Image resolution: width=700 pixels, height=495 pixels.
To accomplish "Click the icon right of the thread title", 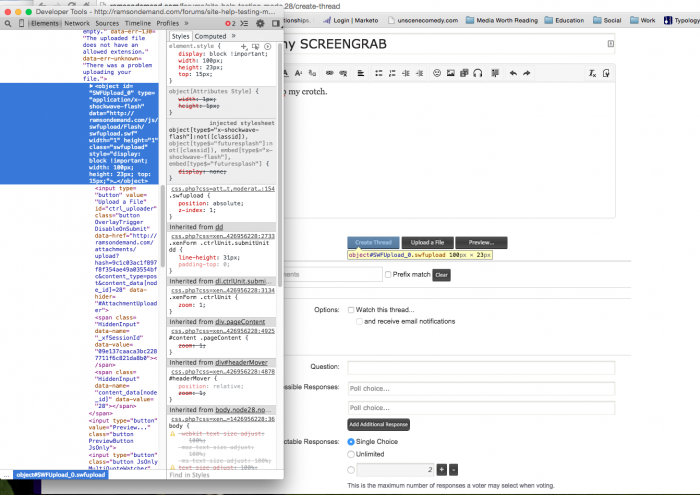I will [x=611, y=44].
